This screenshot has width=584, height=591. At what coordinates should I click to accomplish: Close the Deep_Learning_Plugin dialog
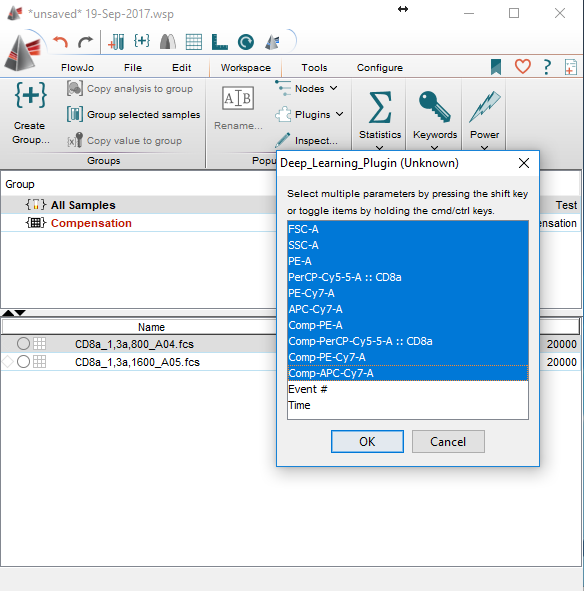tap(524, 163)
